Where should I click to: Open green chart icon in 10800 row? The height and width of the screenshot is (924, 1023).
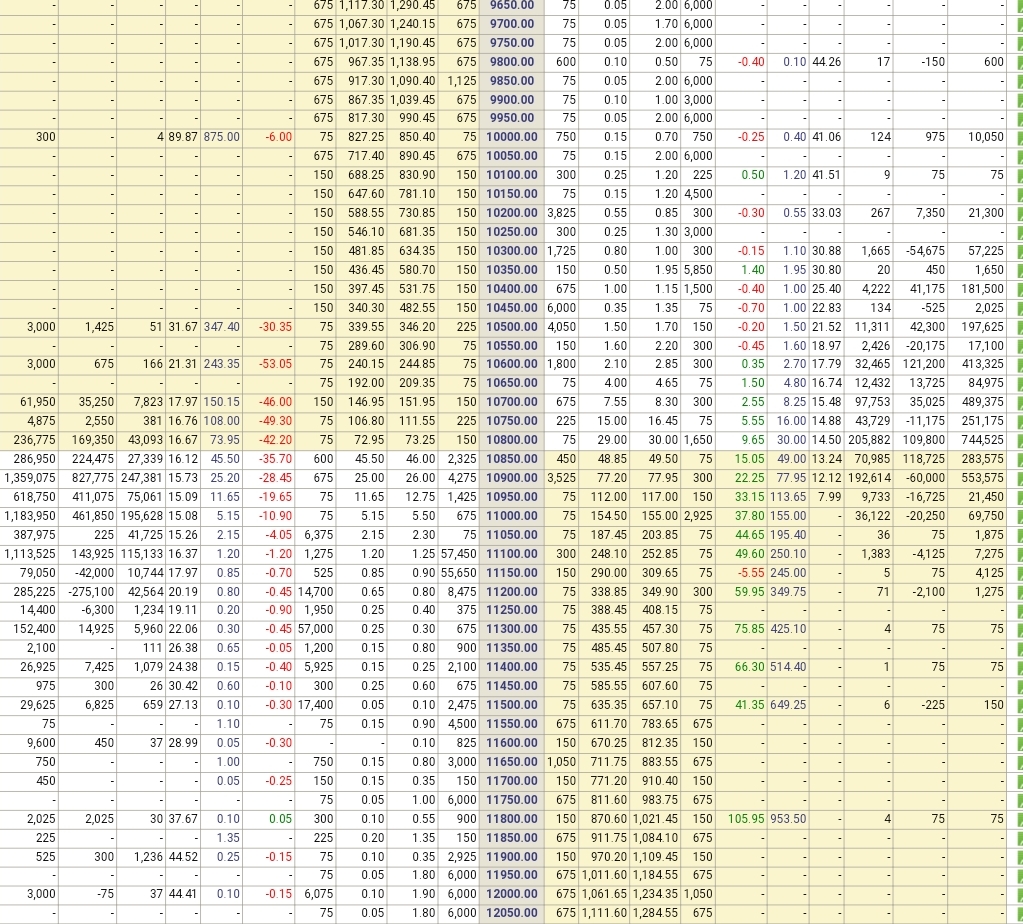pos(1019,440)
